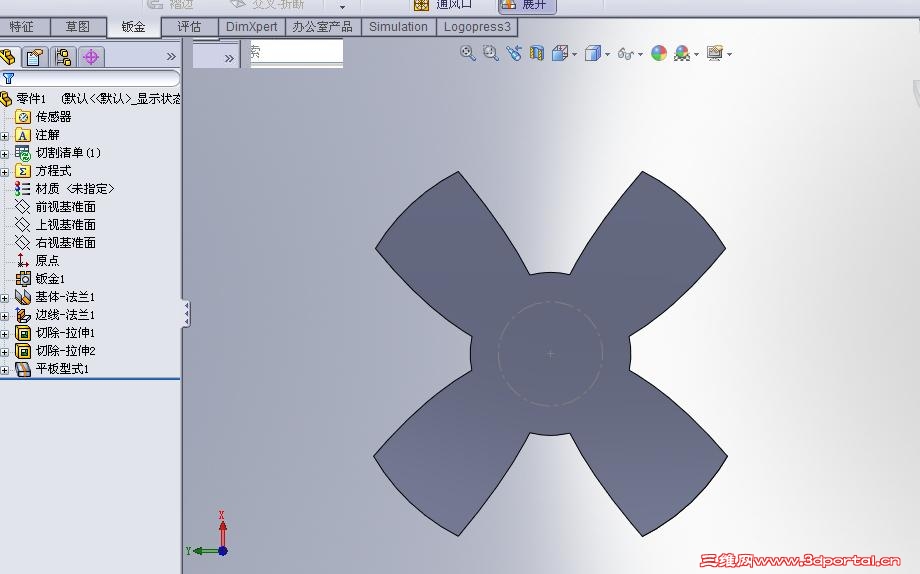
Task: Click the 通风口 vent tool icon
Action: (421, 5)
